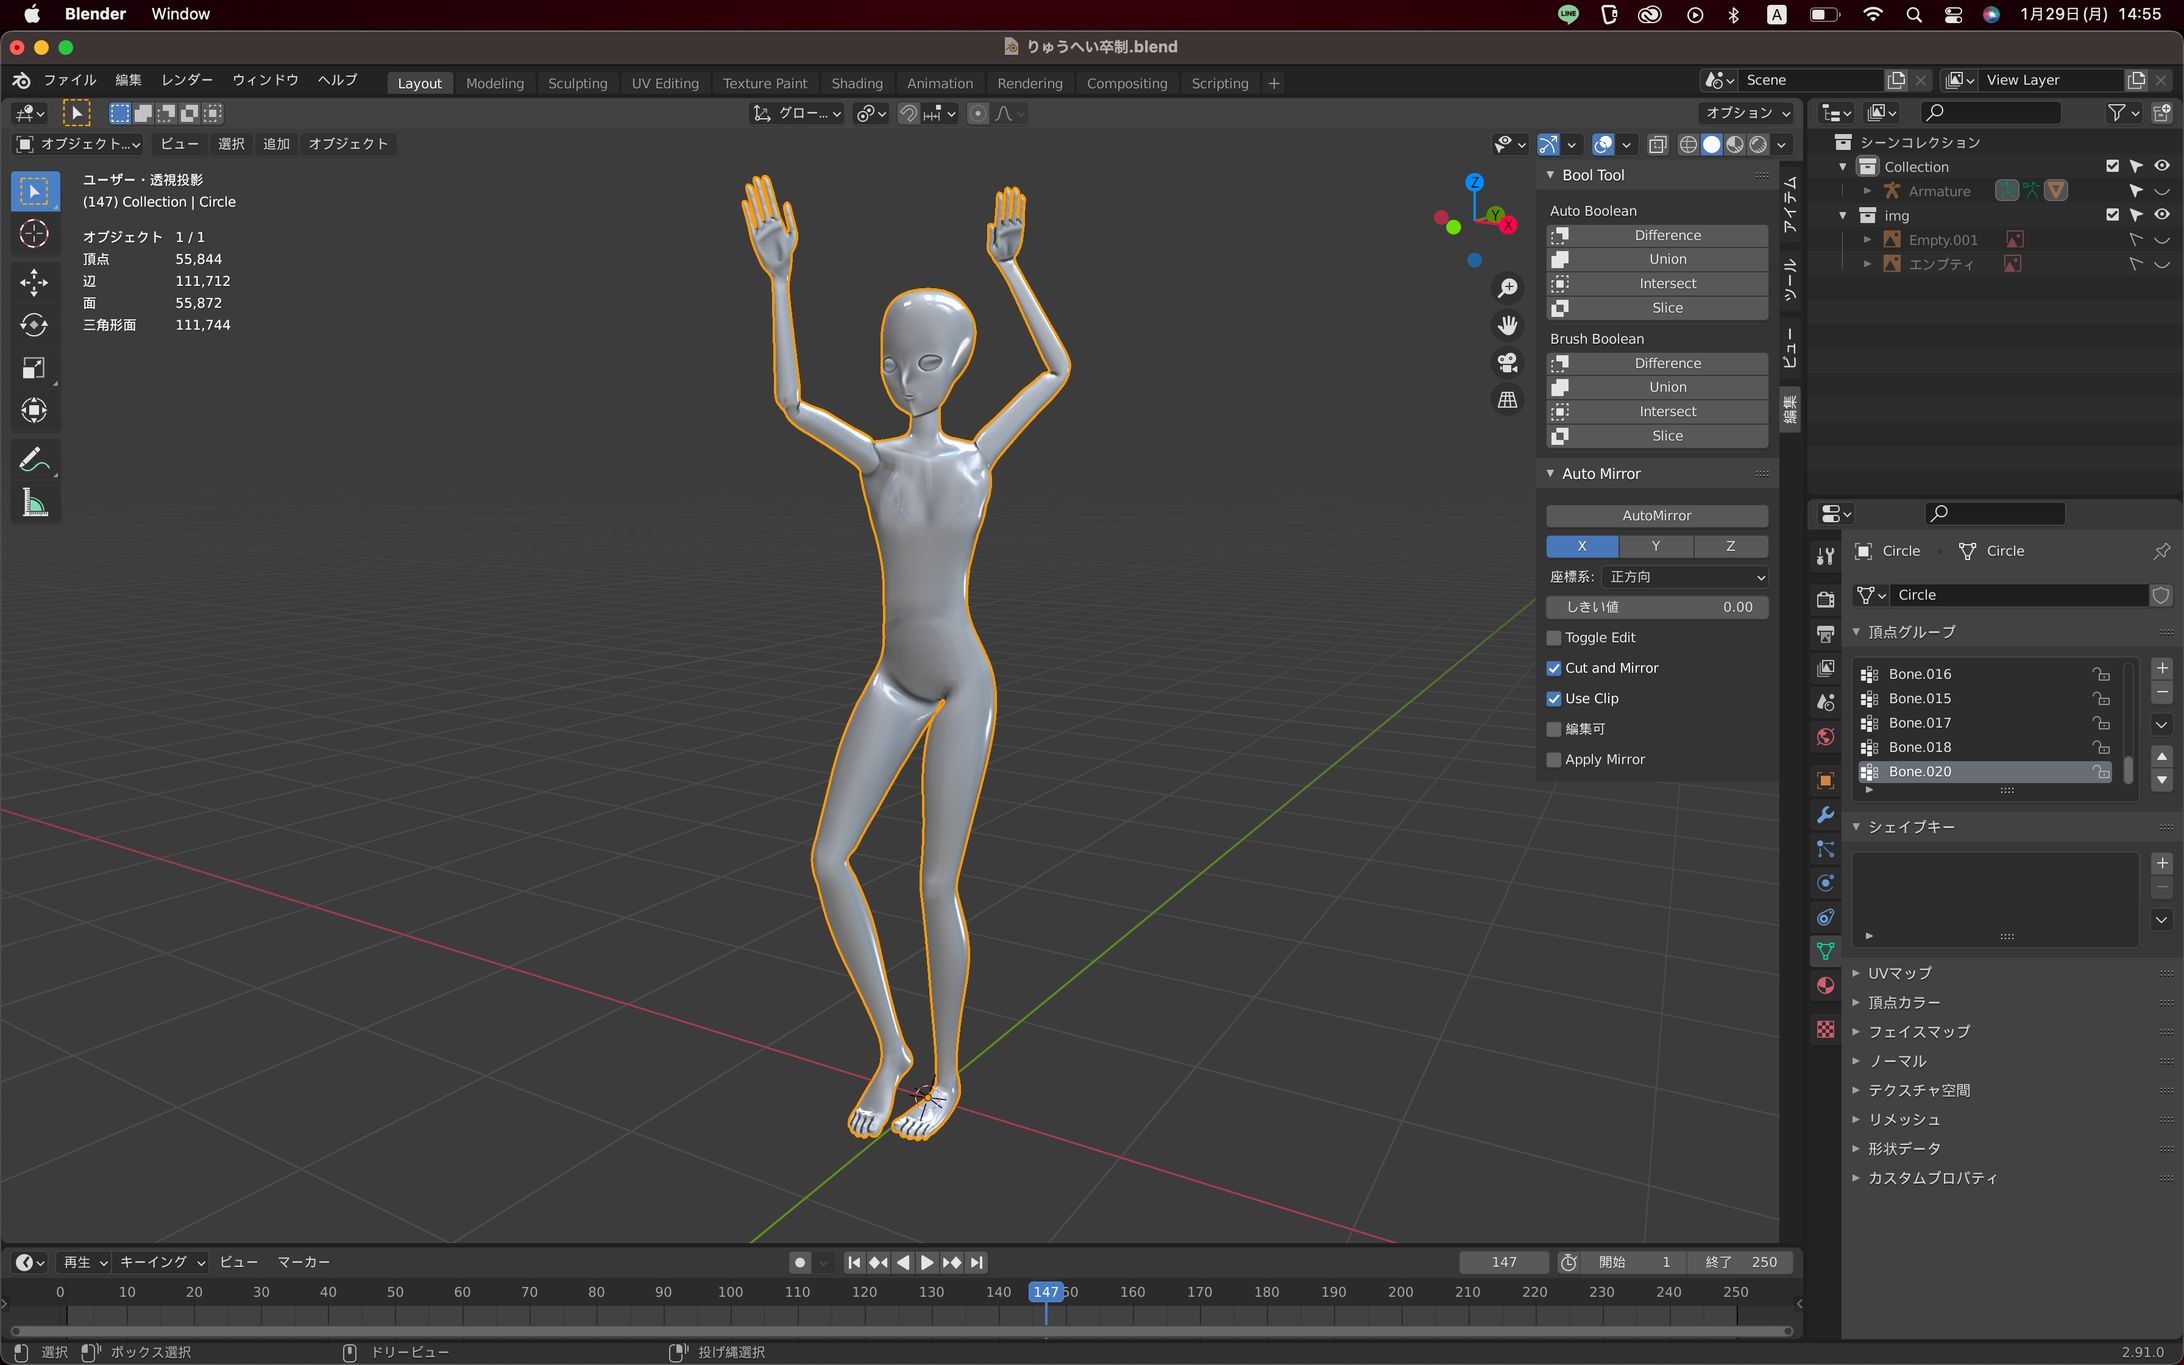Open the グロー transform orientation dropdown
Image resolution: width=2184 pixels, height=1365 pixels.
[797, 113]
